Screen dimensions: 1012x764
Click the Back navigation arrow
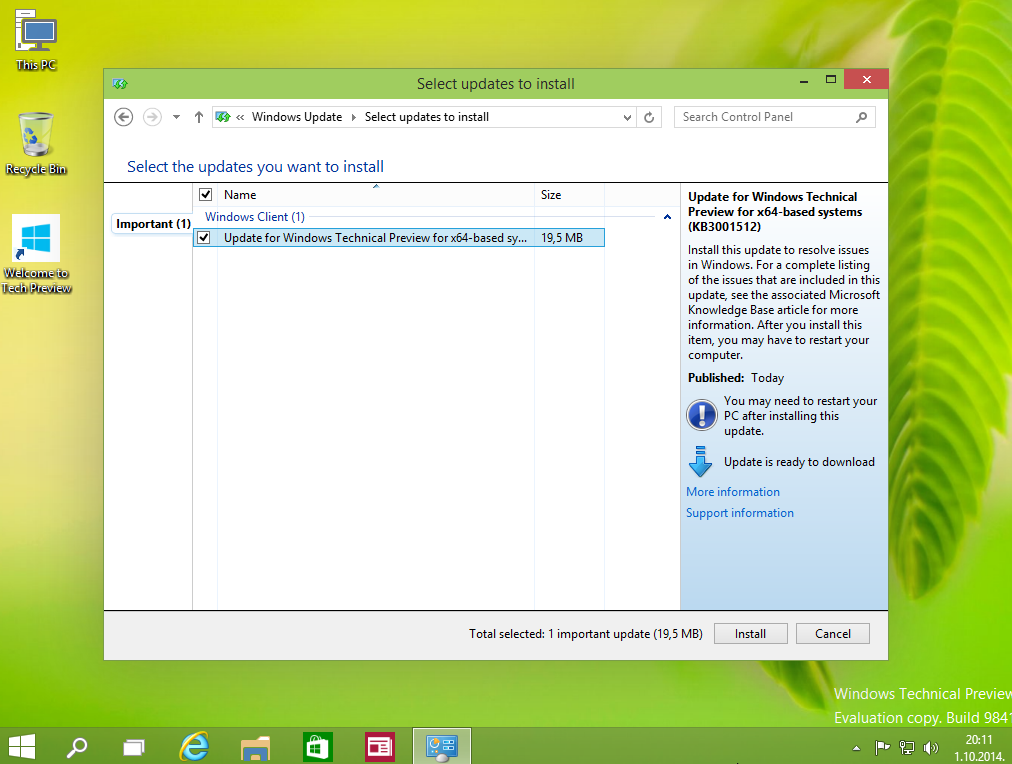click(x=124, y=117)
